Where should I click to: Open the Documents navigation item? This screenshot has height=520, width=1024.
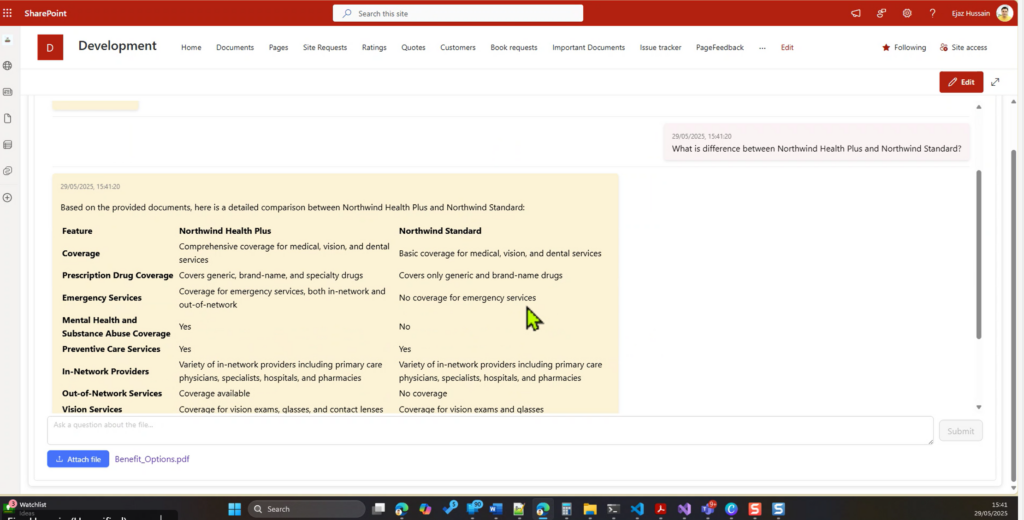[235, 48]
